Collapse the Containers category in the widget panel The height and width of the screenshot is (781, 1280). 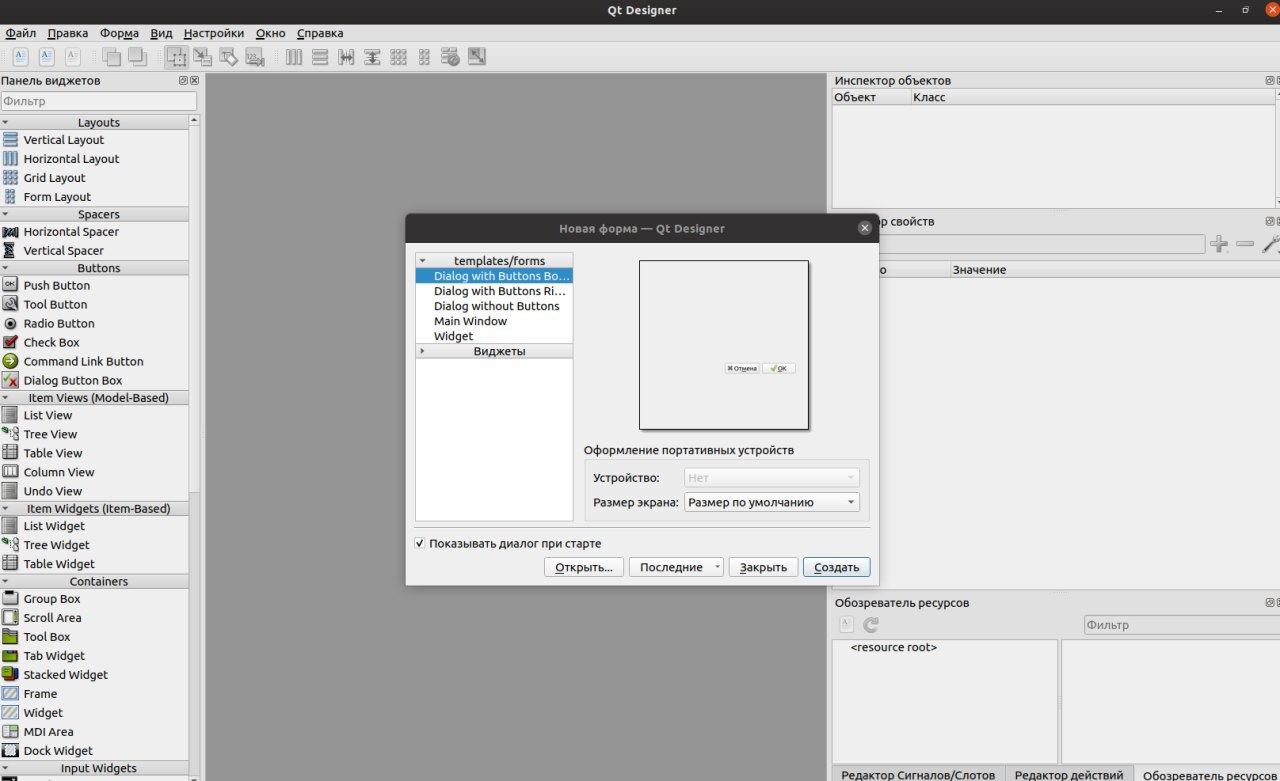coord(5,581)
